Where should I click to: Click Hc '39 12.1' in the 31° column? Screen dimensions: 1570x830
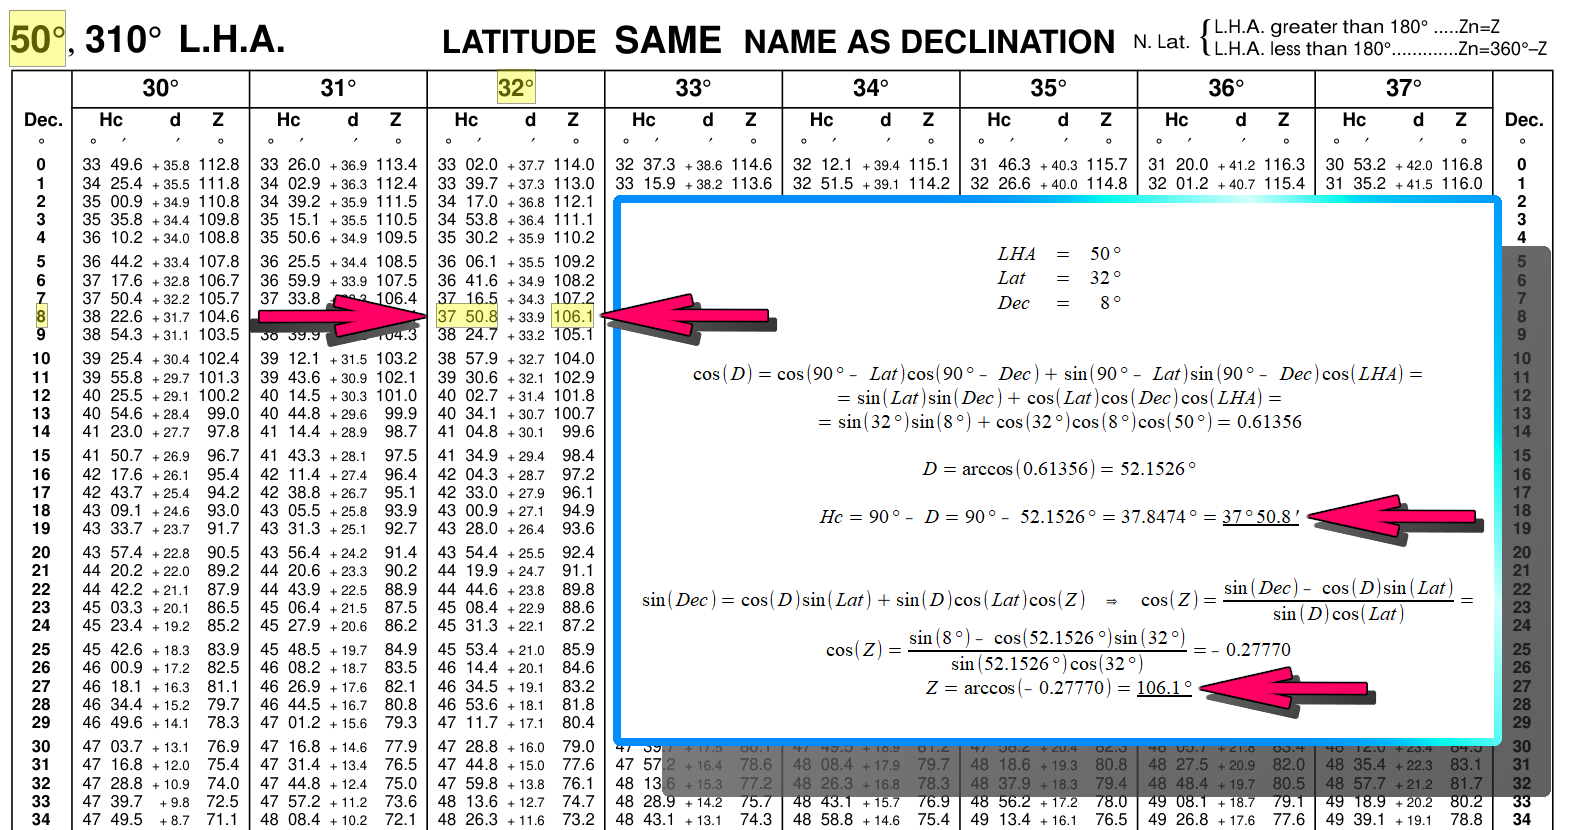click(290, 359)
